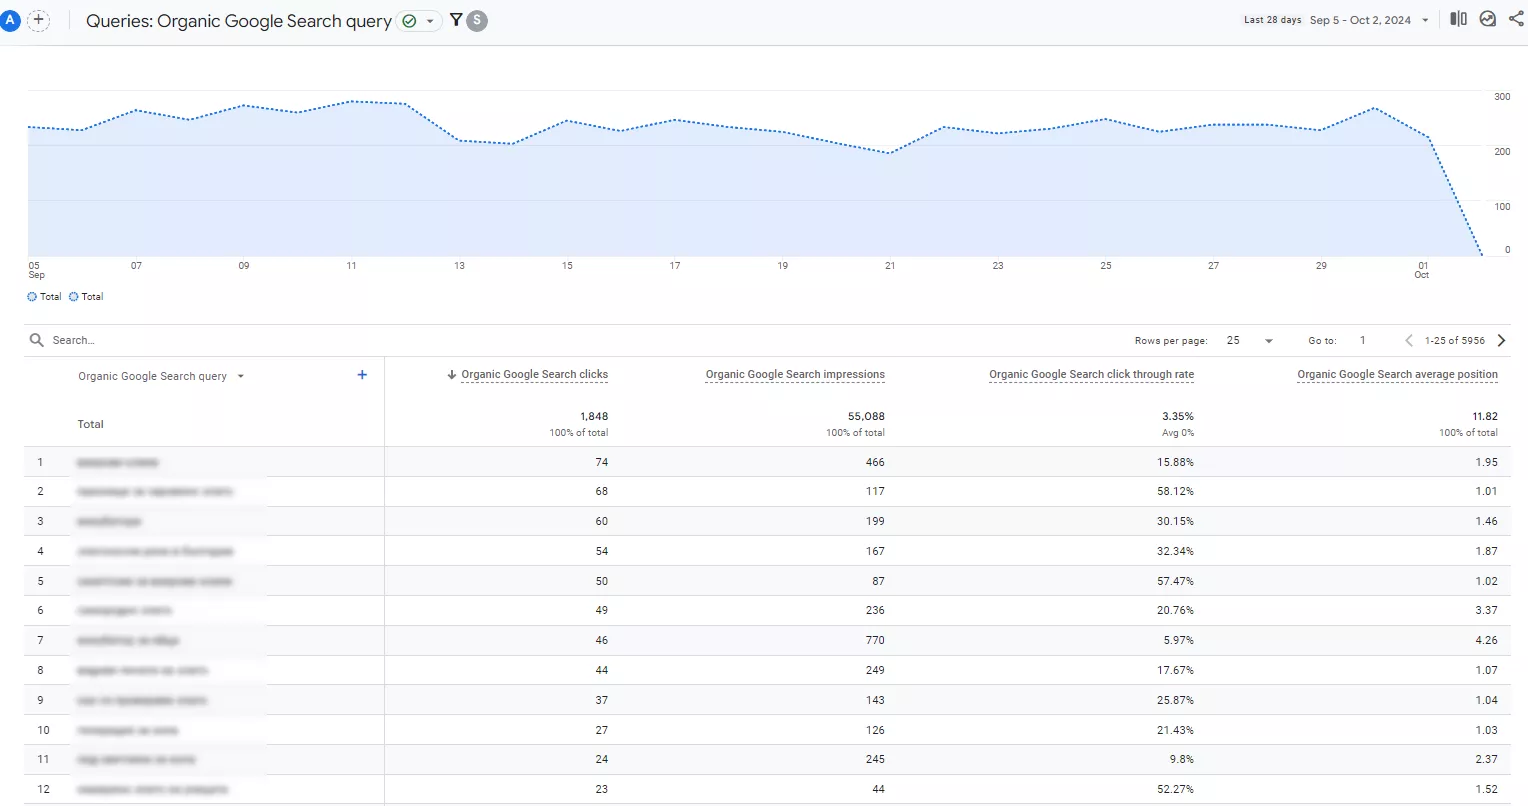Click total impressions value 55,088
The image size is (1528, 806).
[866, 416]
